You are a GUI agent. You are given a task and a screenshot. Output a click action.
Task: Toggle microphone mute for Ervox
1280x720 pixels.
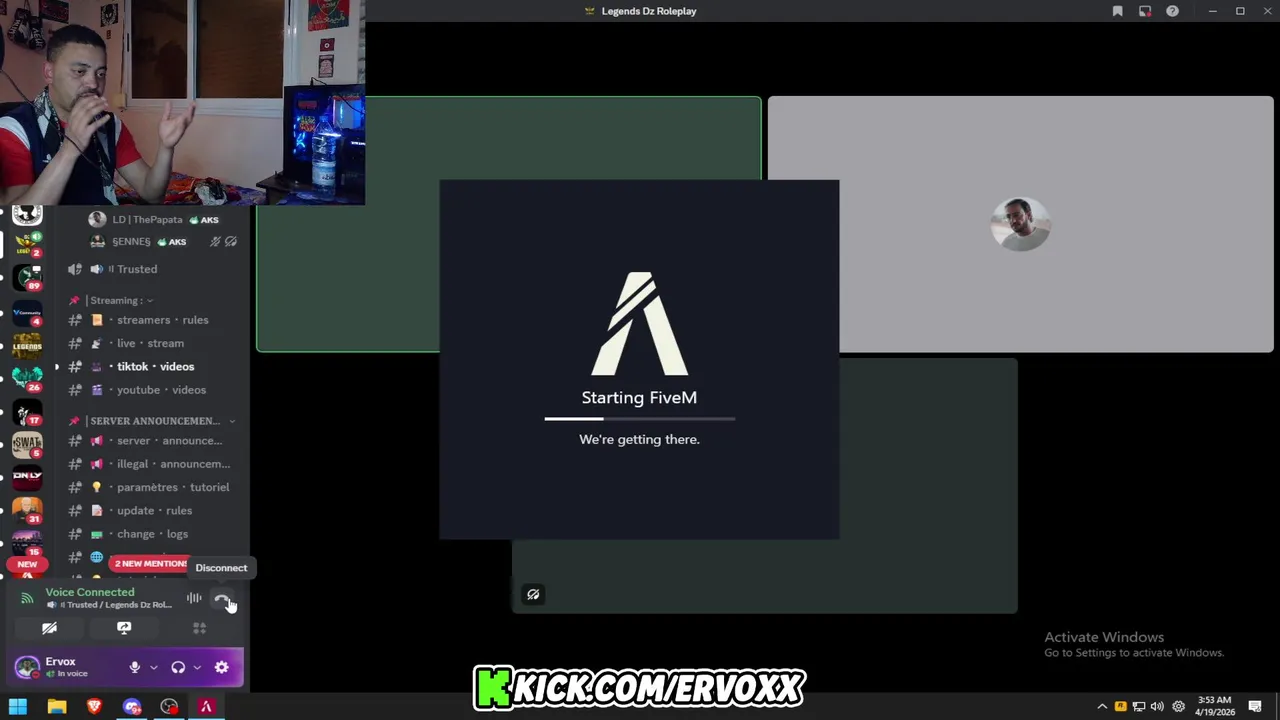[134, 667]
